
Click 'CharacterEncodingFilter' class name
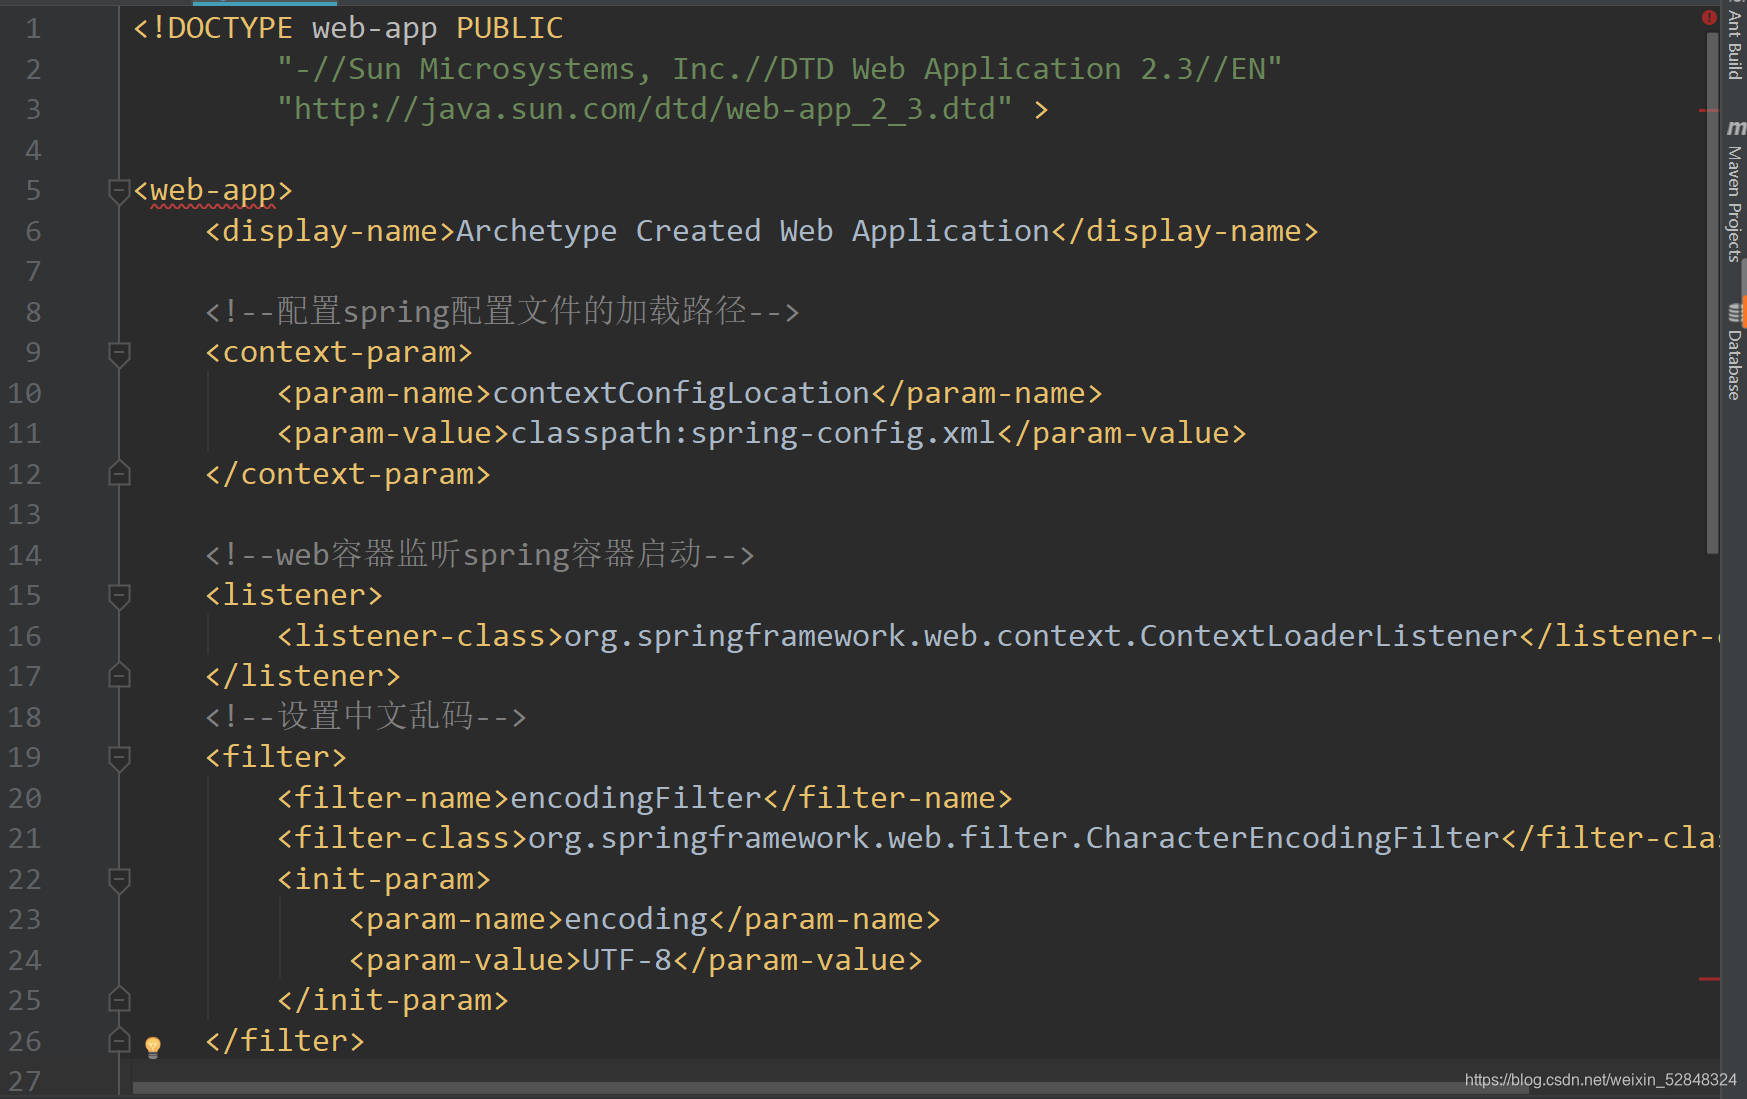tap(1293, 838)
